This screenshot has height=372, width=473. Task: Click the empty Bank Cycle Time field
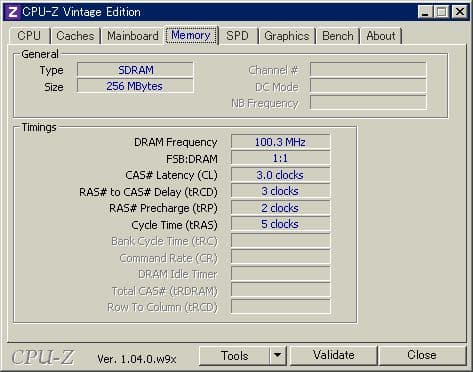(x=280, y=241)
